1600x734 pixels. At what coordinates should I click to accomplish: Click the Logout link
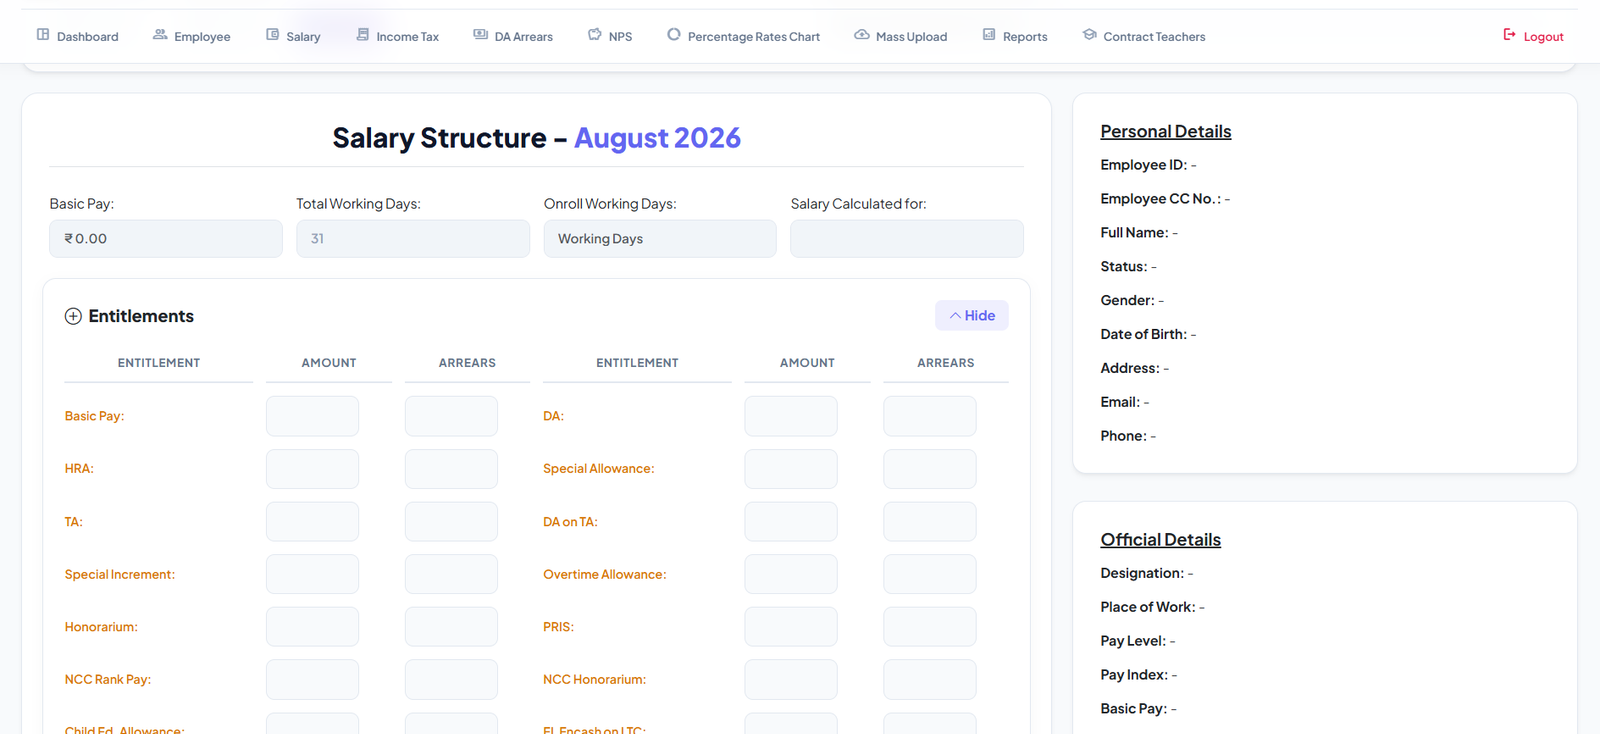click(x=1534, y=36)
